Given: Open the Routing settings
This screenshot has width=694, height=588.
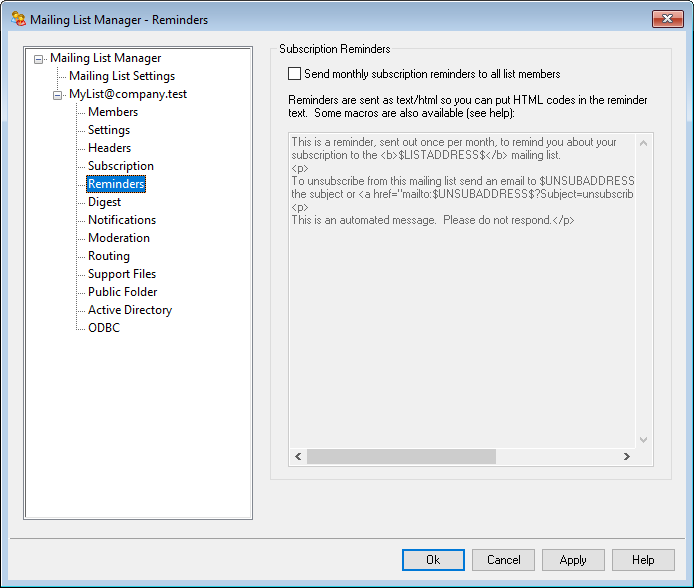Looking at the screenshot, I should tap(108, 256).
